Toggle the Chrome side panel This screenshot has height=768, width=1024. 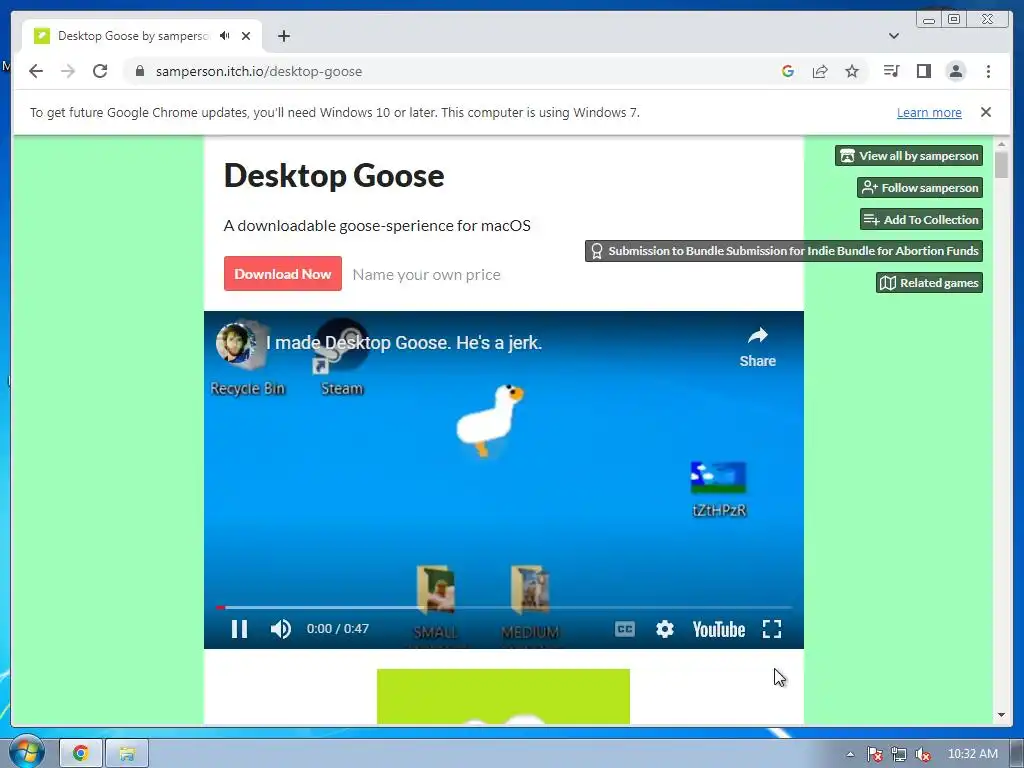[923, 71]
